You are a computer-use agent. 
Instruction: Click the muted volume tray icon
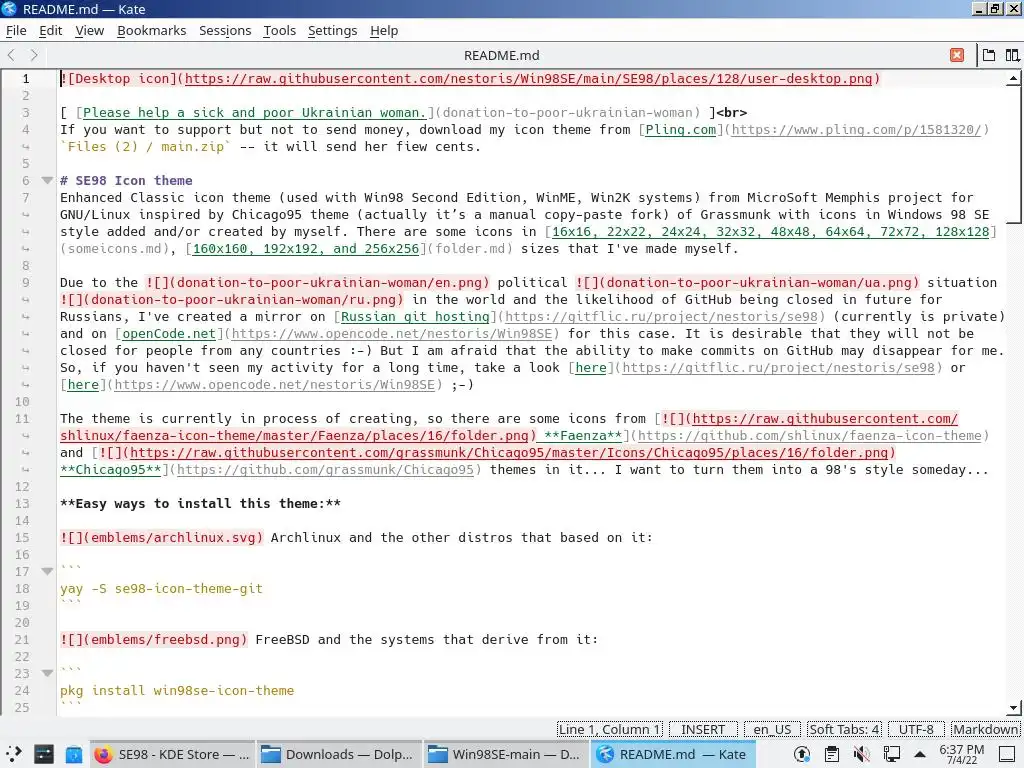tap(861, 754)
